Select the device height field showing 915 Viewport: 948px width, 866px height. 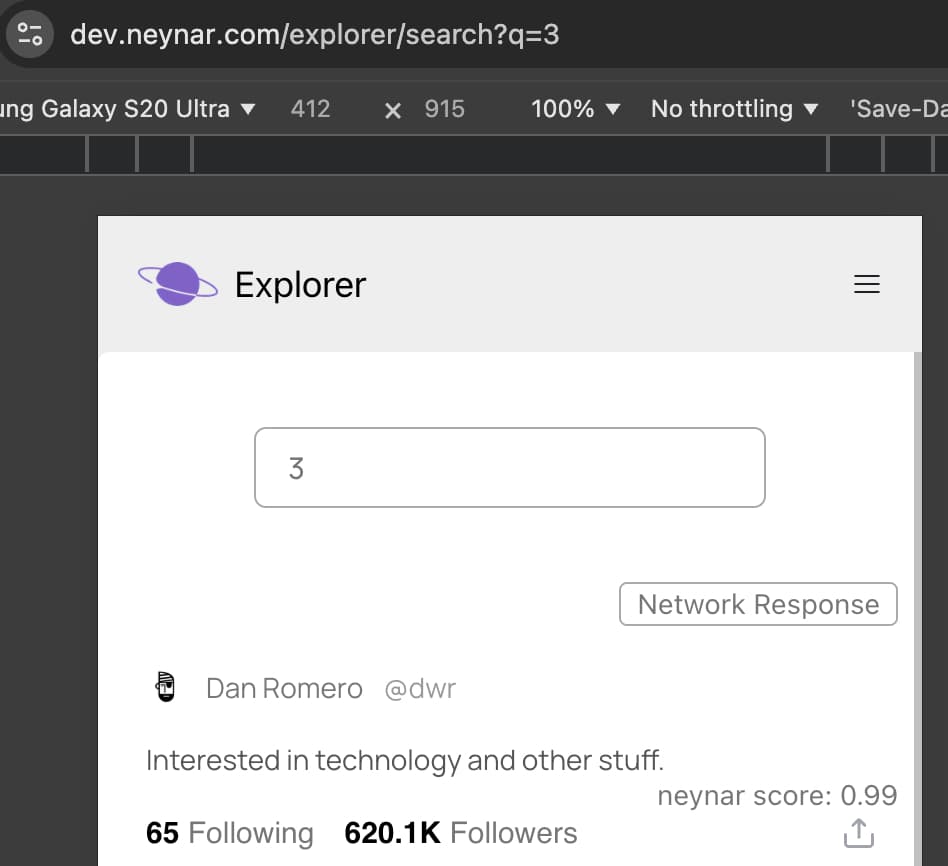click(444, 109)
